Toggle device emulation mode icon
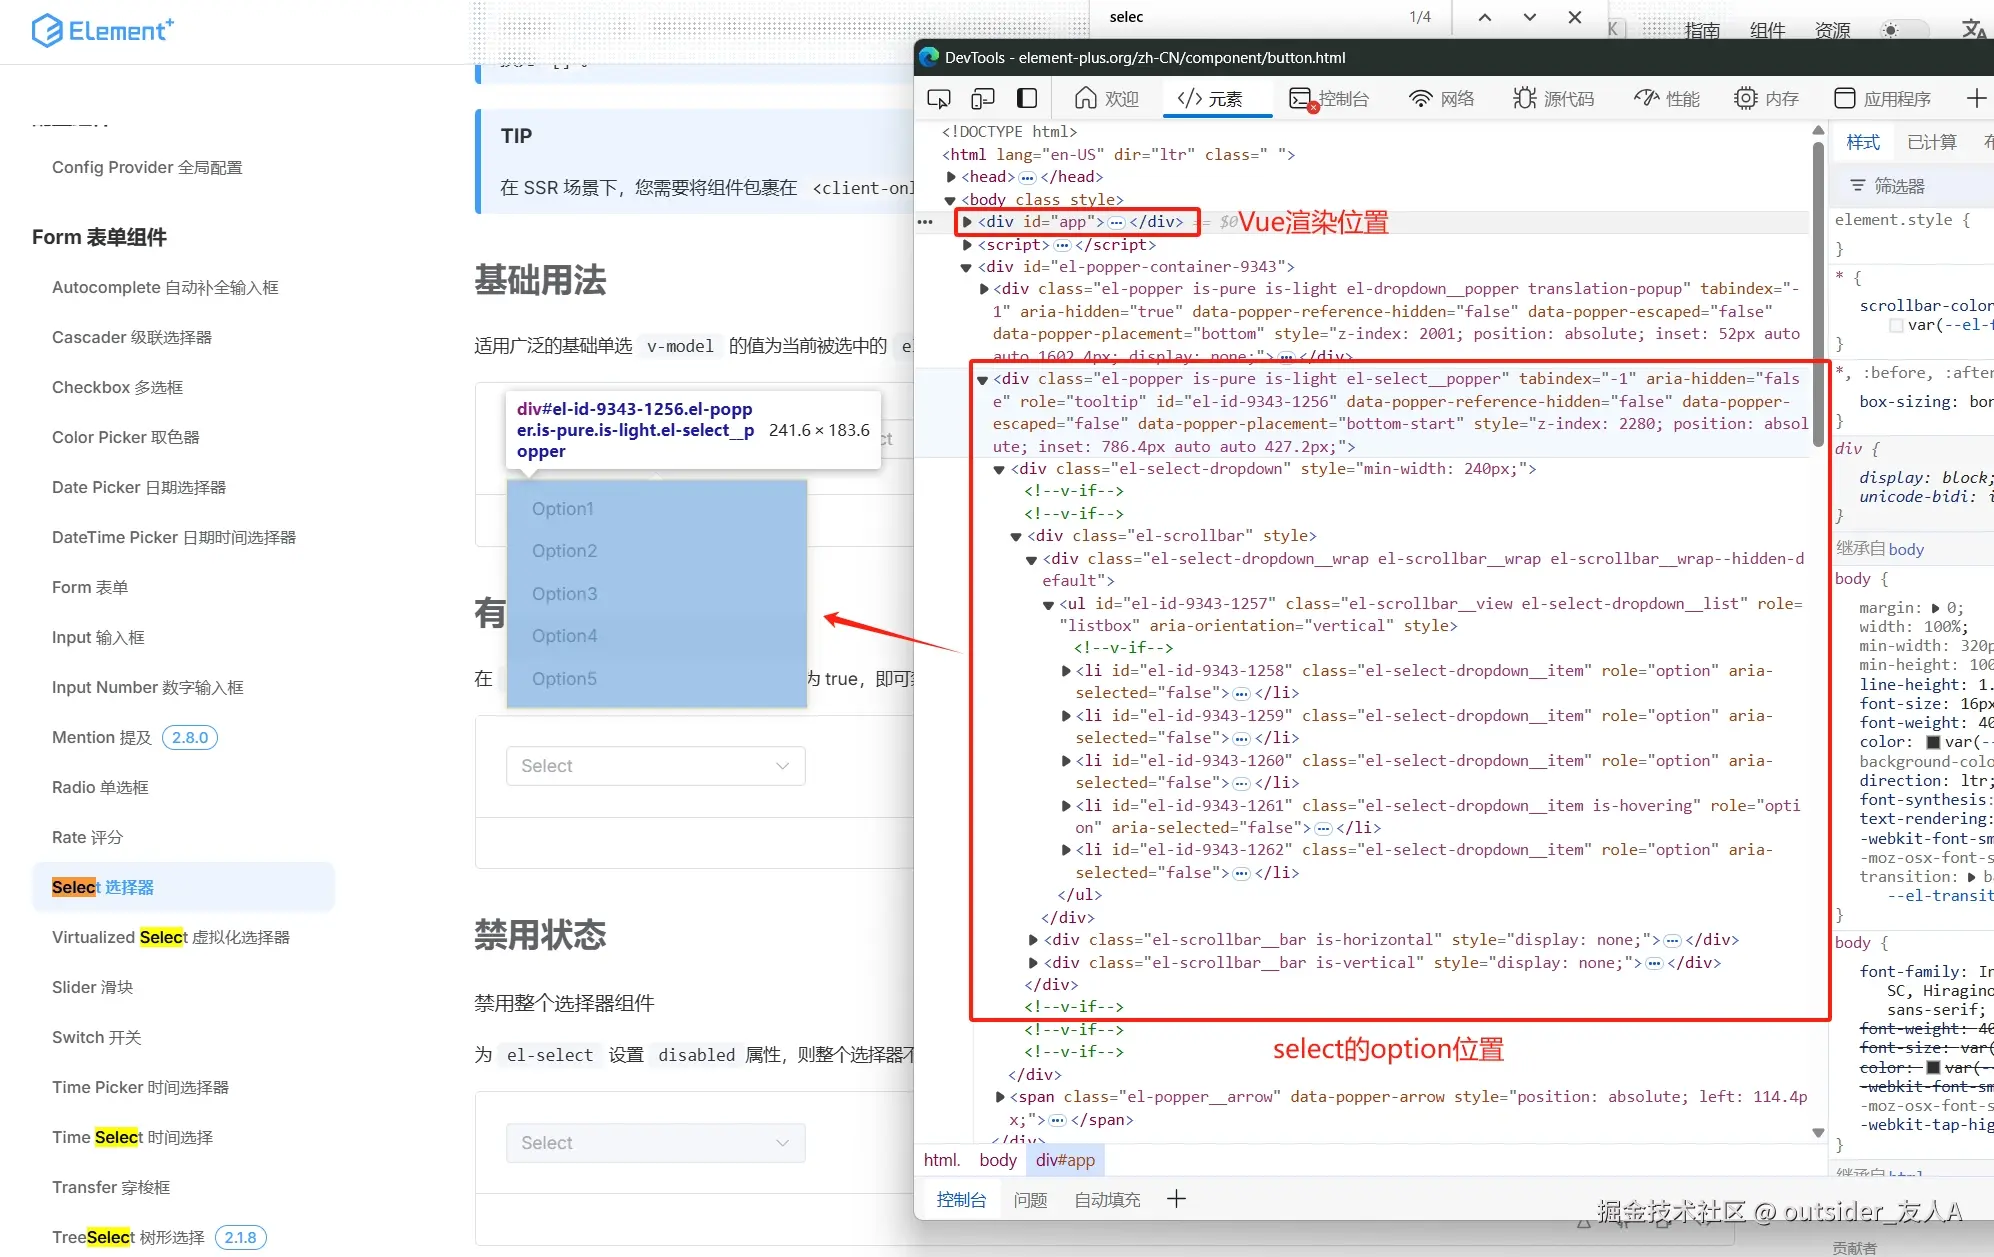This screenshot has height=1257, width=1994. [x=982, y=98]
